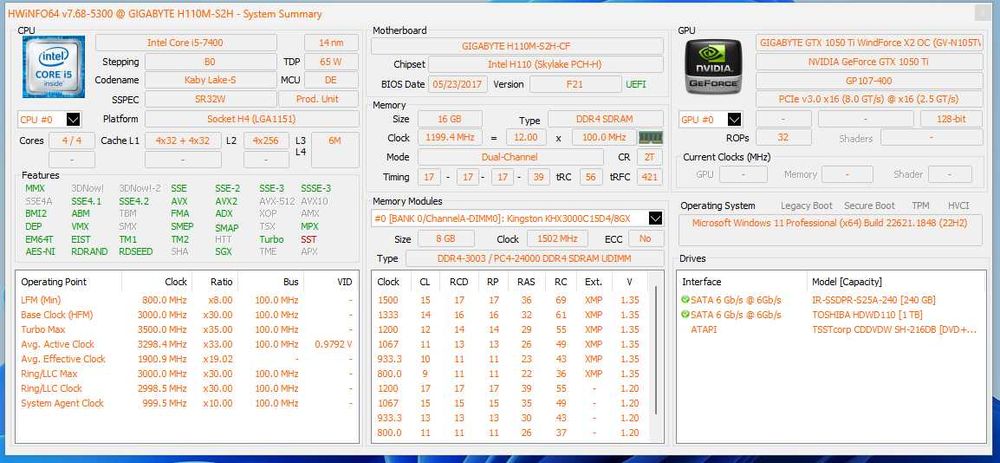Click the red SST feature label

[x=309, y=239]
